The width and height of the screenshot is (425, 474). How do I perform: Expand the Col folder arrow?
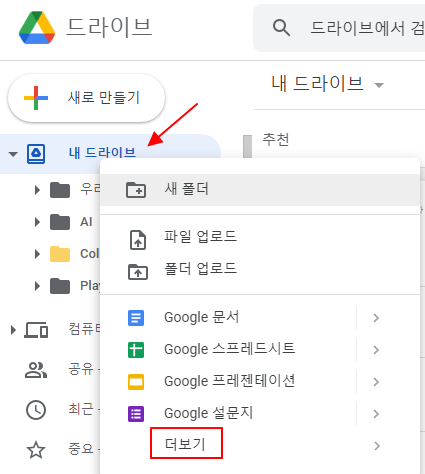pyautogui.click(x=37, y=254)
